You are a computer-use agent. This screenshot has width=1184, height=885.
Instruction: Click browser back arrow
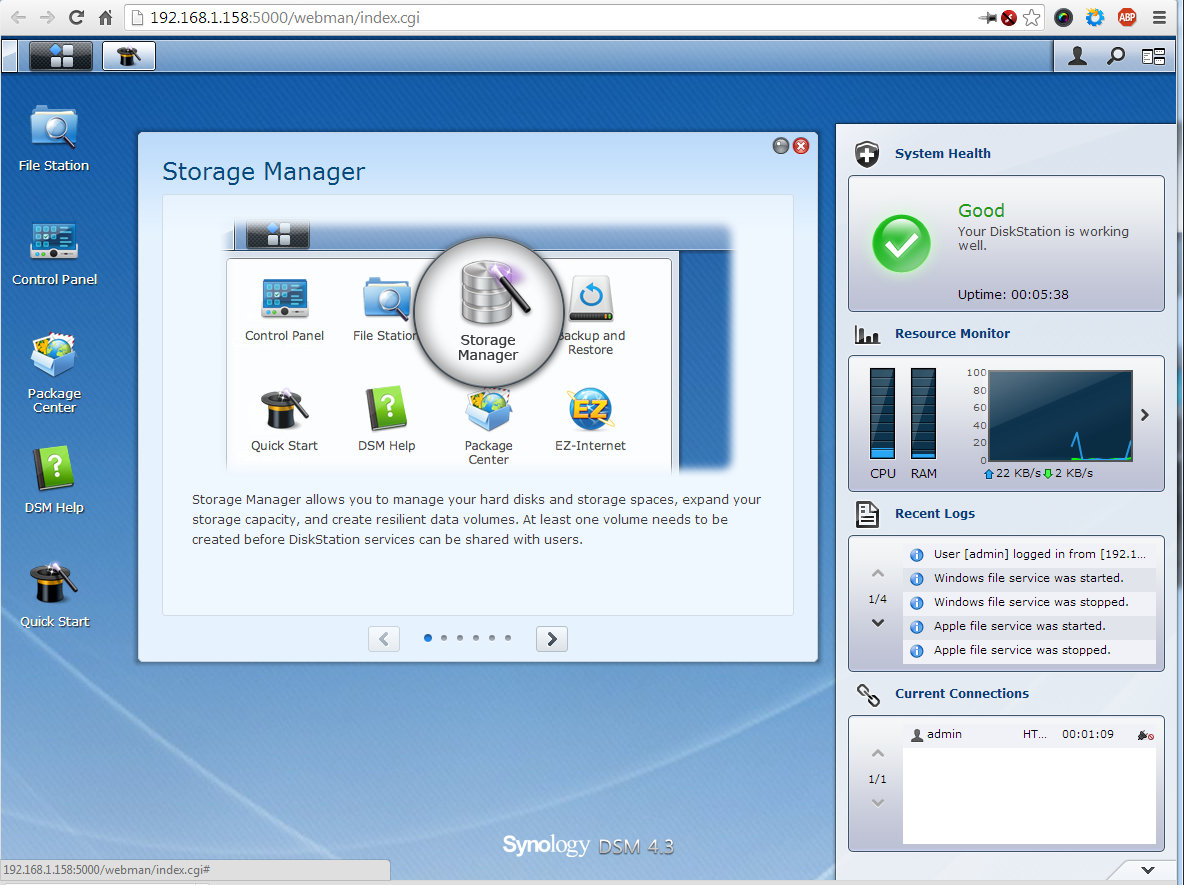pos(18,17)
